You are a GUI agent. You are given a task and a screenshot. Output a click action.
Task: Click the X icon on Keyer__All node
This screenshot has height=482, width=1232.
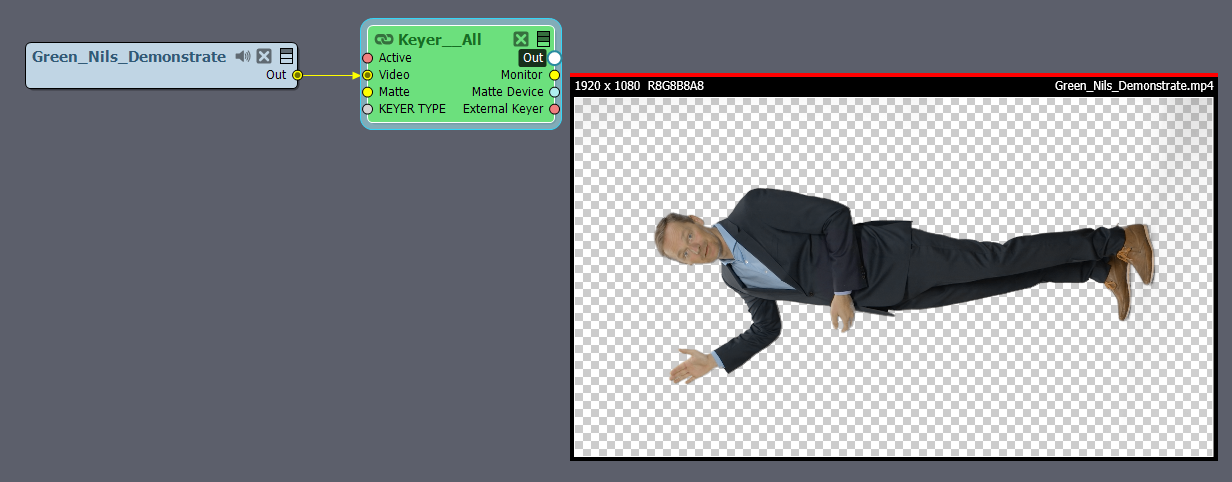point(521,40)
